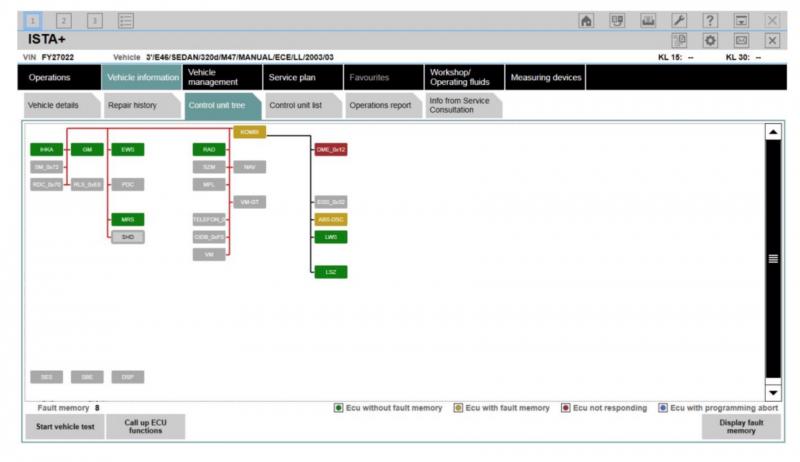Screen dimensions: 800x462
Task: Select the RDC_0x70 control unit node
Action: tap(46, 185)
